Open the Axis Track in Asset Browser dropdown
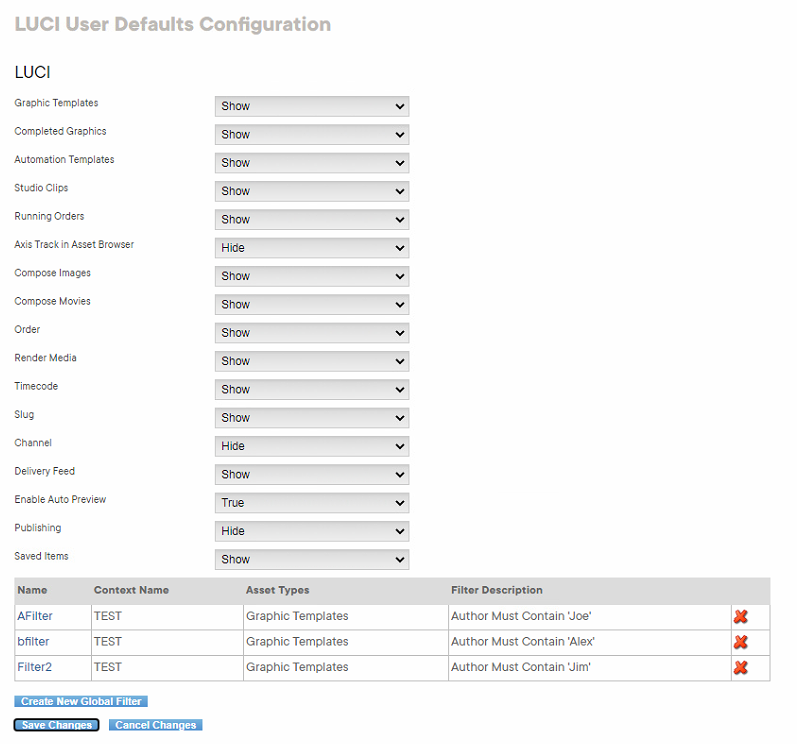 [x=311, y=248]
